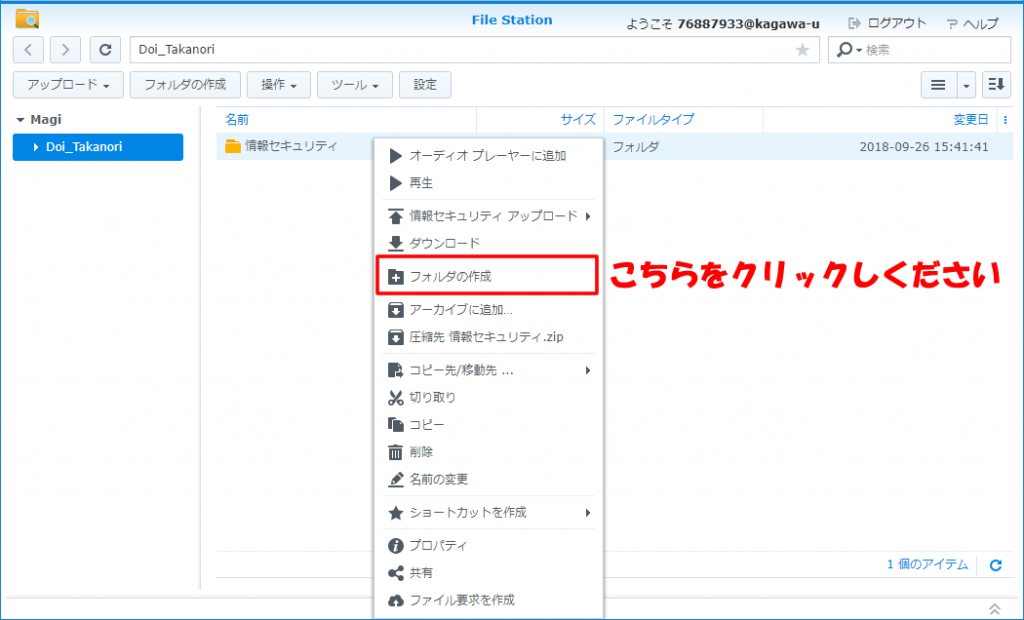1024x620 pixels.
Task: Switch to list view icon
Action: tap(938, 85)
